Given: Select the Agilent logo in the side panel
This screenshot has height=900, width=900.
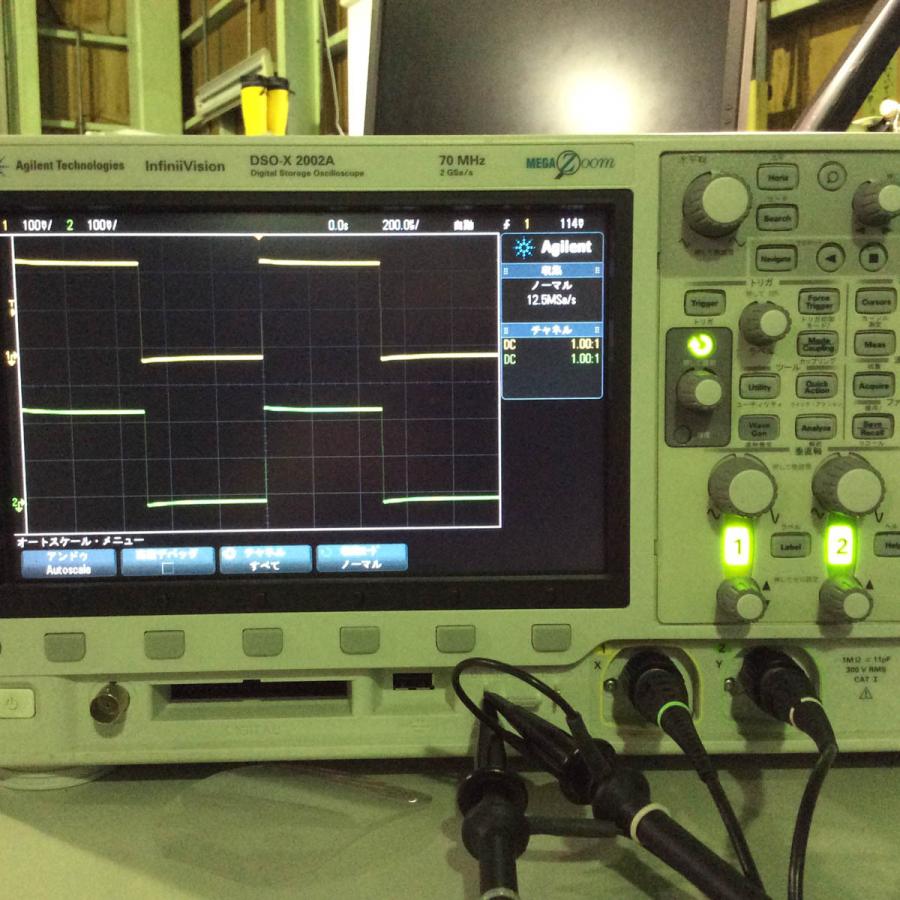Looking at the screenshot, I should click(552, 247).
